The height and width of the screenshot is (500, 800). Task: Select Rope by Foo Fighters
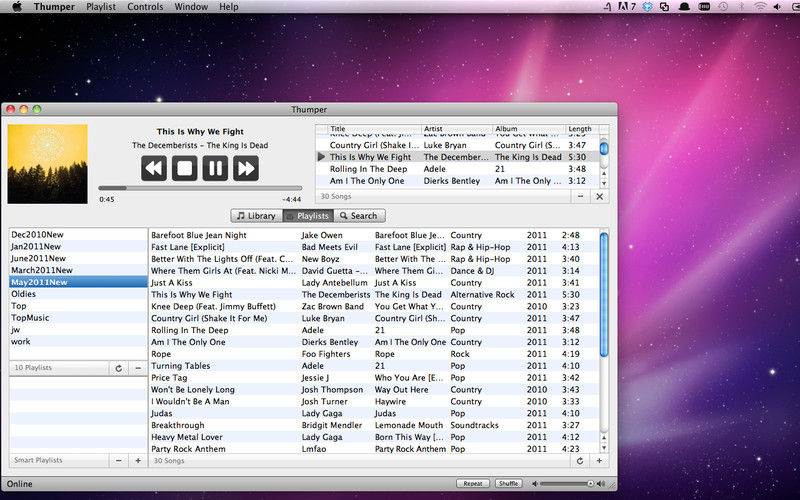point(373,354)
